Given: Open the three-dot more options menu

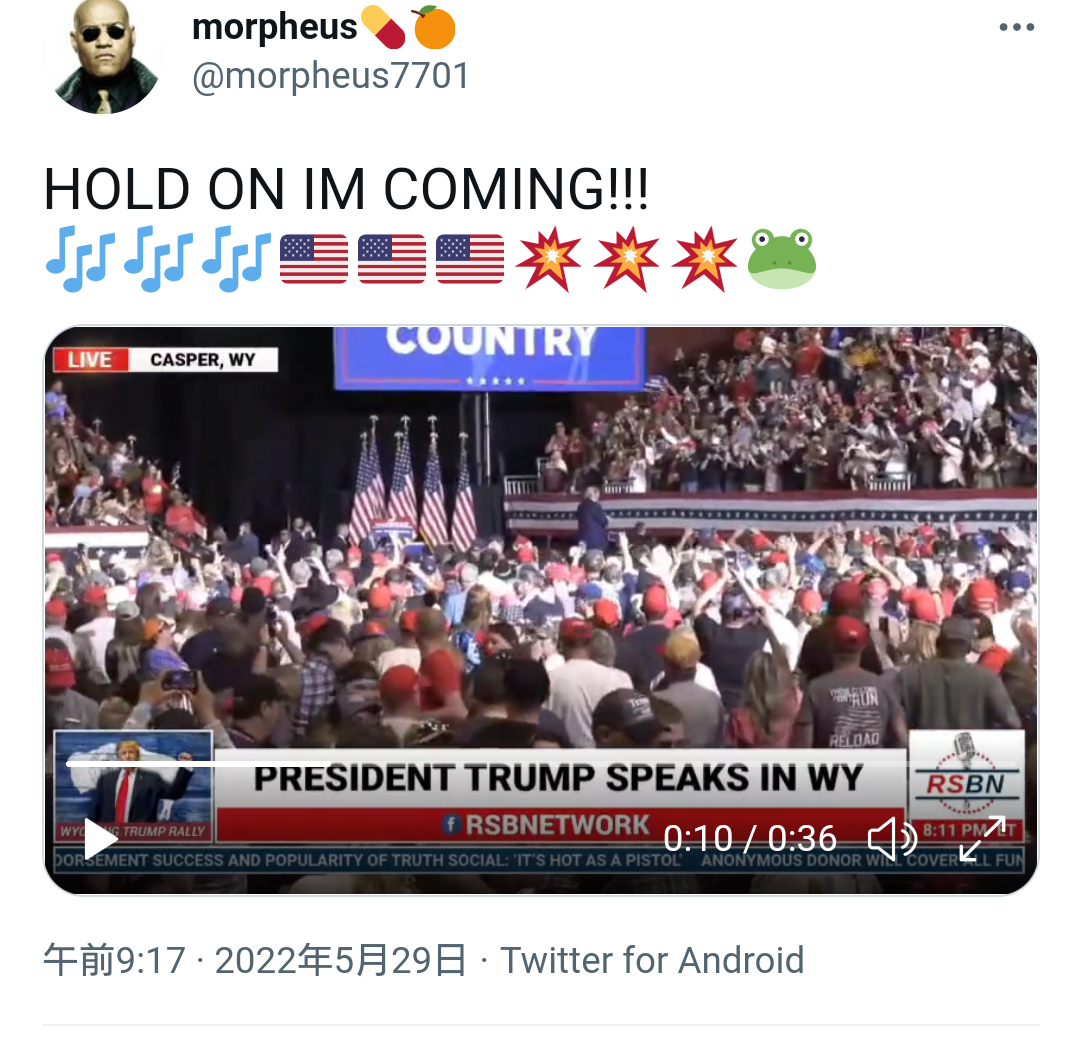Looking at the screenshot, I should (1017, 28).
